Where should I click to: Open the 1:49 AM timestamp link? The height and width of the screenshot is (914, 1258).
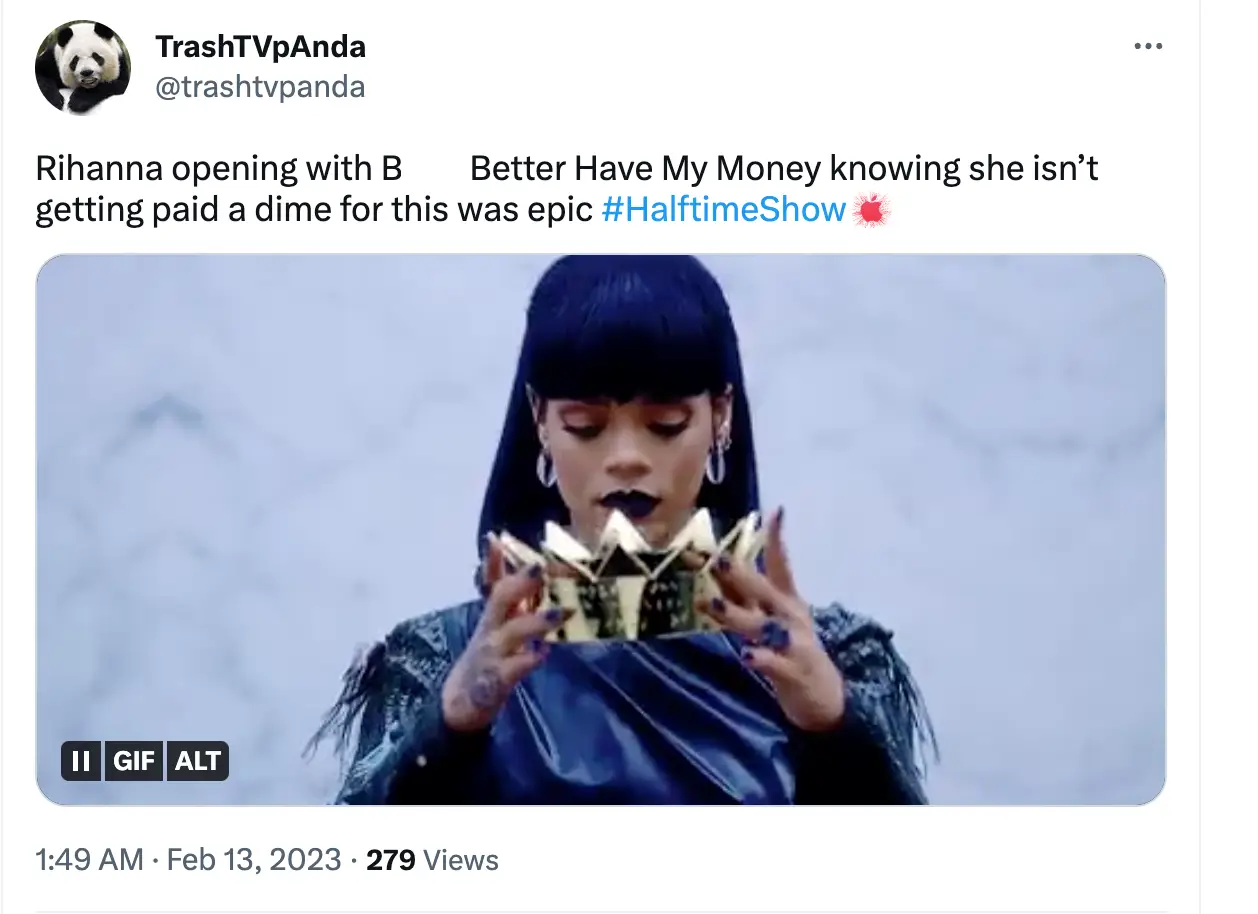pyautogui.click(x=90, y=859)
